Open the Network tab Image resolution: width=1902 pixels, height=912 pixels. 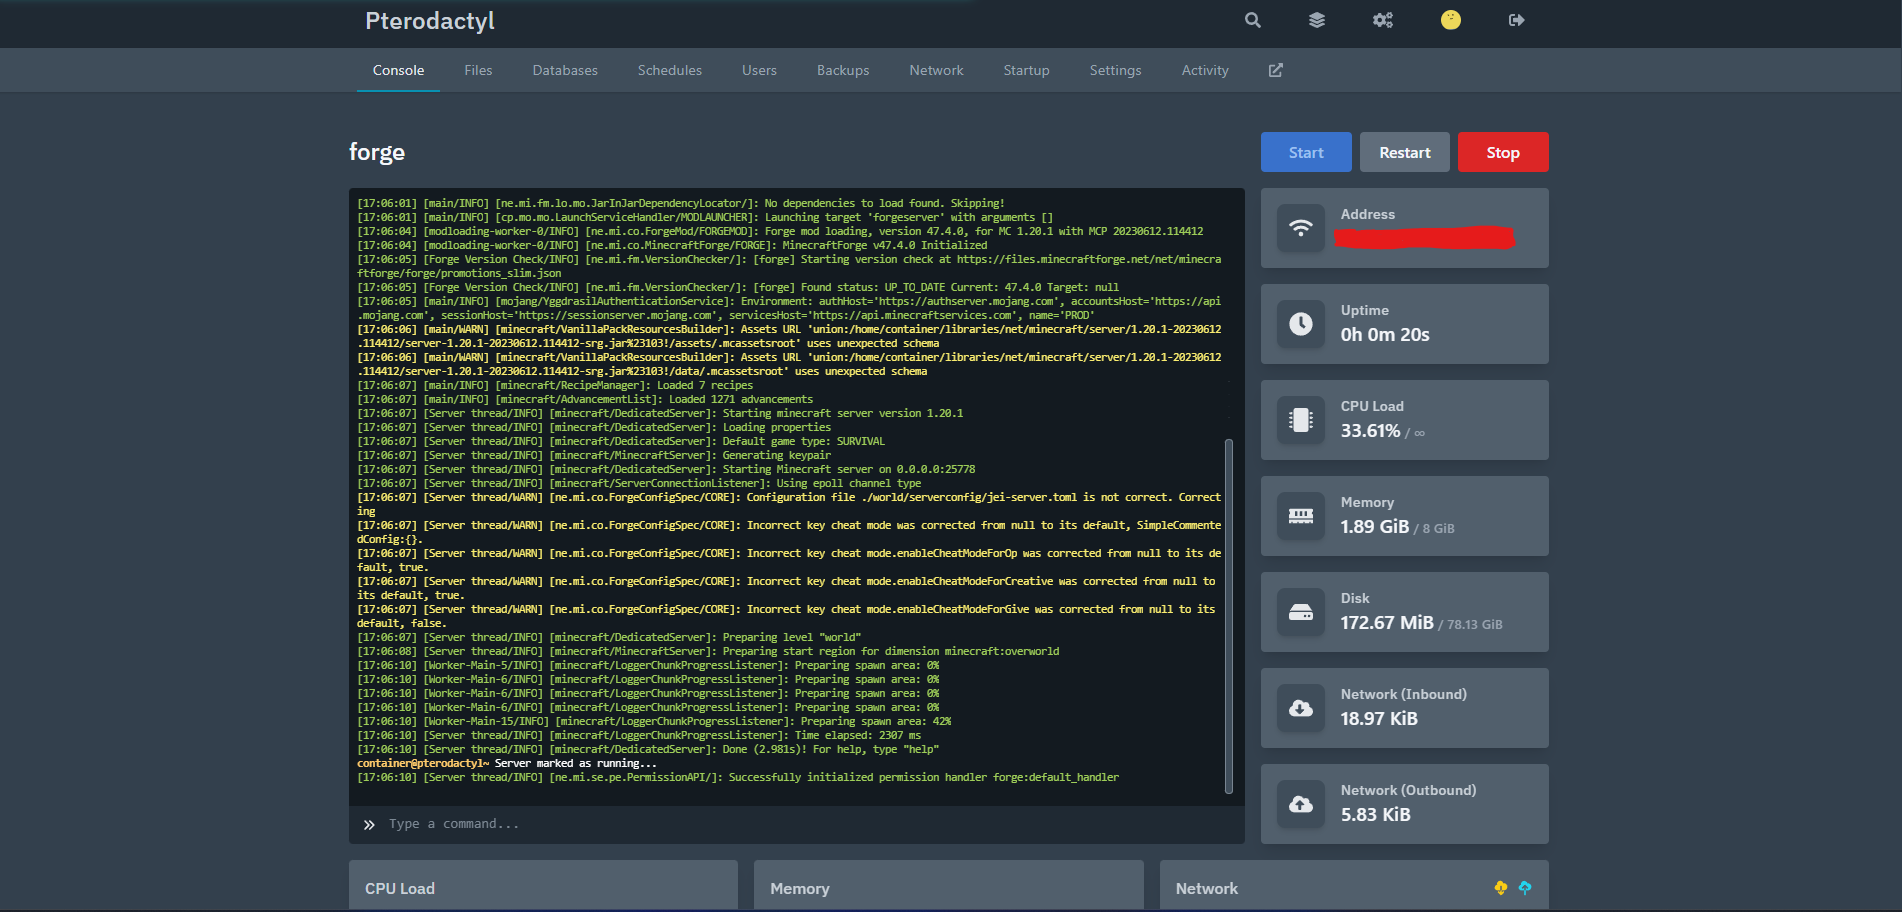(x=936, y=70)
